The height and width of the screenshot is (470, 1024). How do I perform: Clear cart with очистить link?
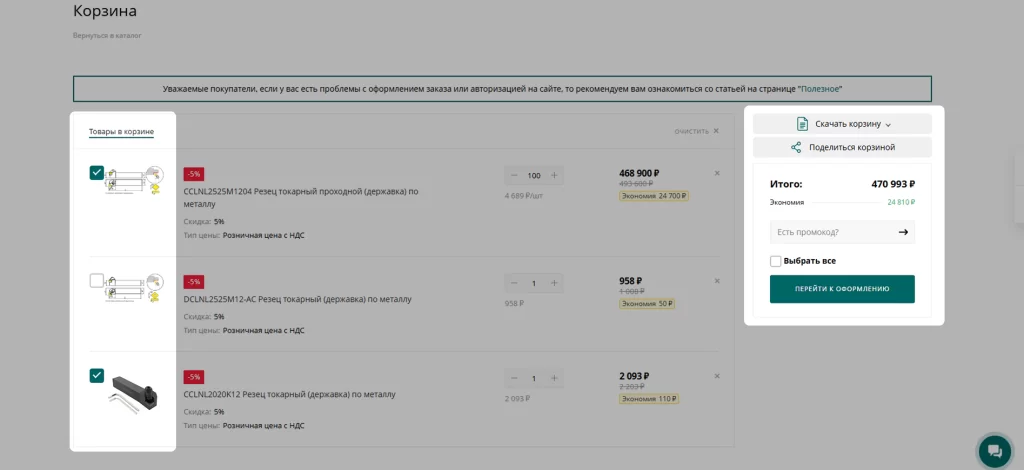[x=697, y=131]
